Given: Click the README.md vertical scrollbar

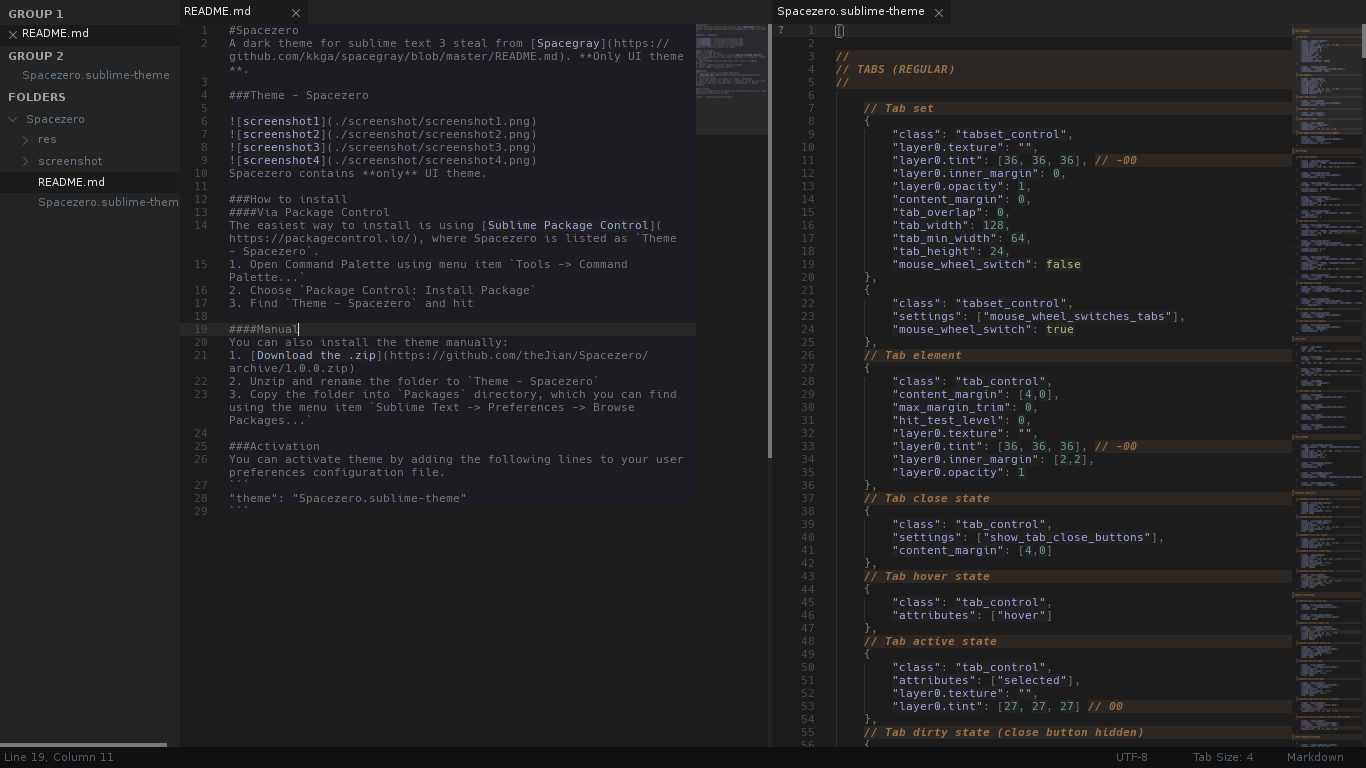Looking at the screenshot, I should (x=770, y=240).
